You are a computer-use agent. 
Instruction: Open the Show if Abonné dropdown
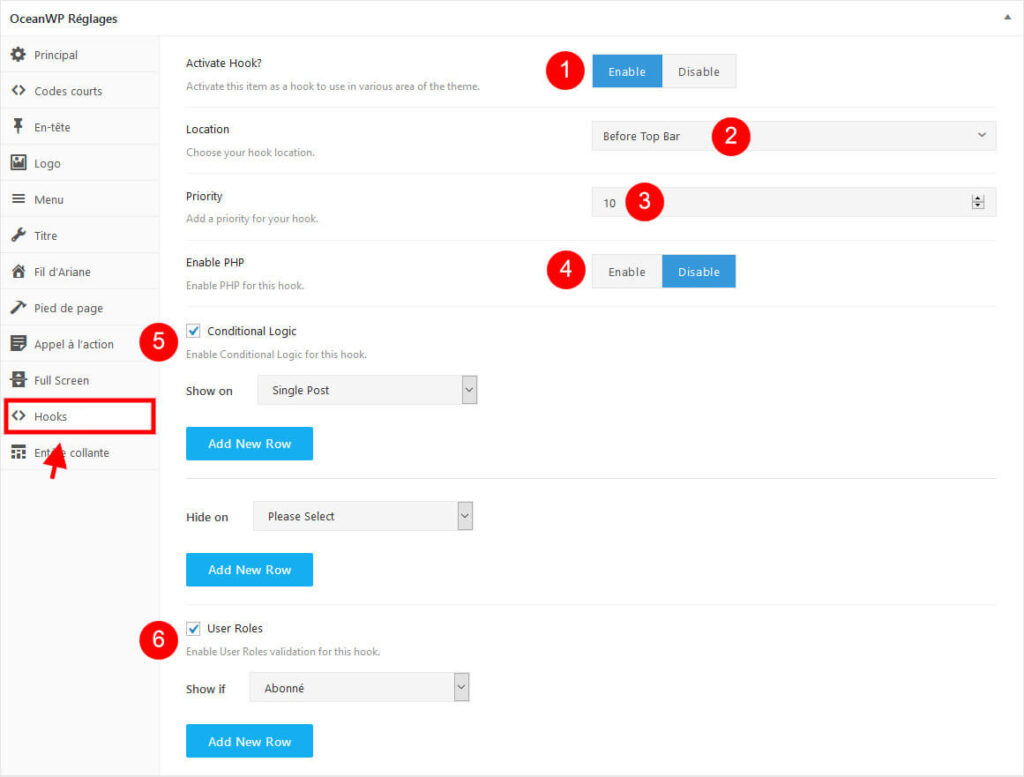click(359, 688)
